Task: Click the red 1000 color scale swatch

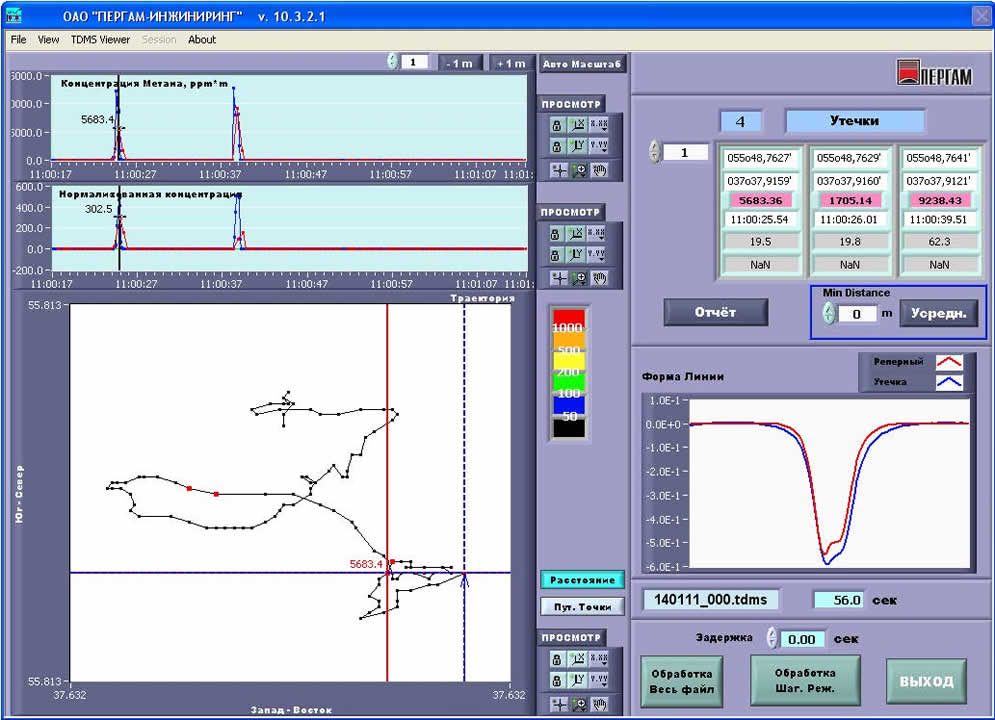Action: 569,320
